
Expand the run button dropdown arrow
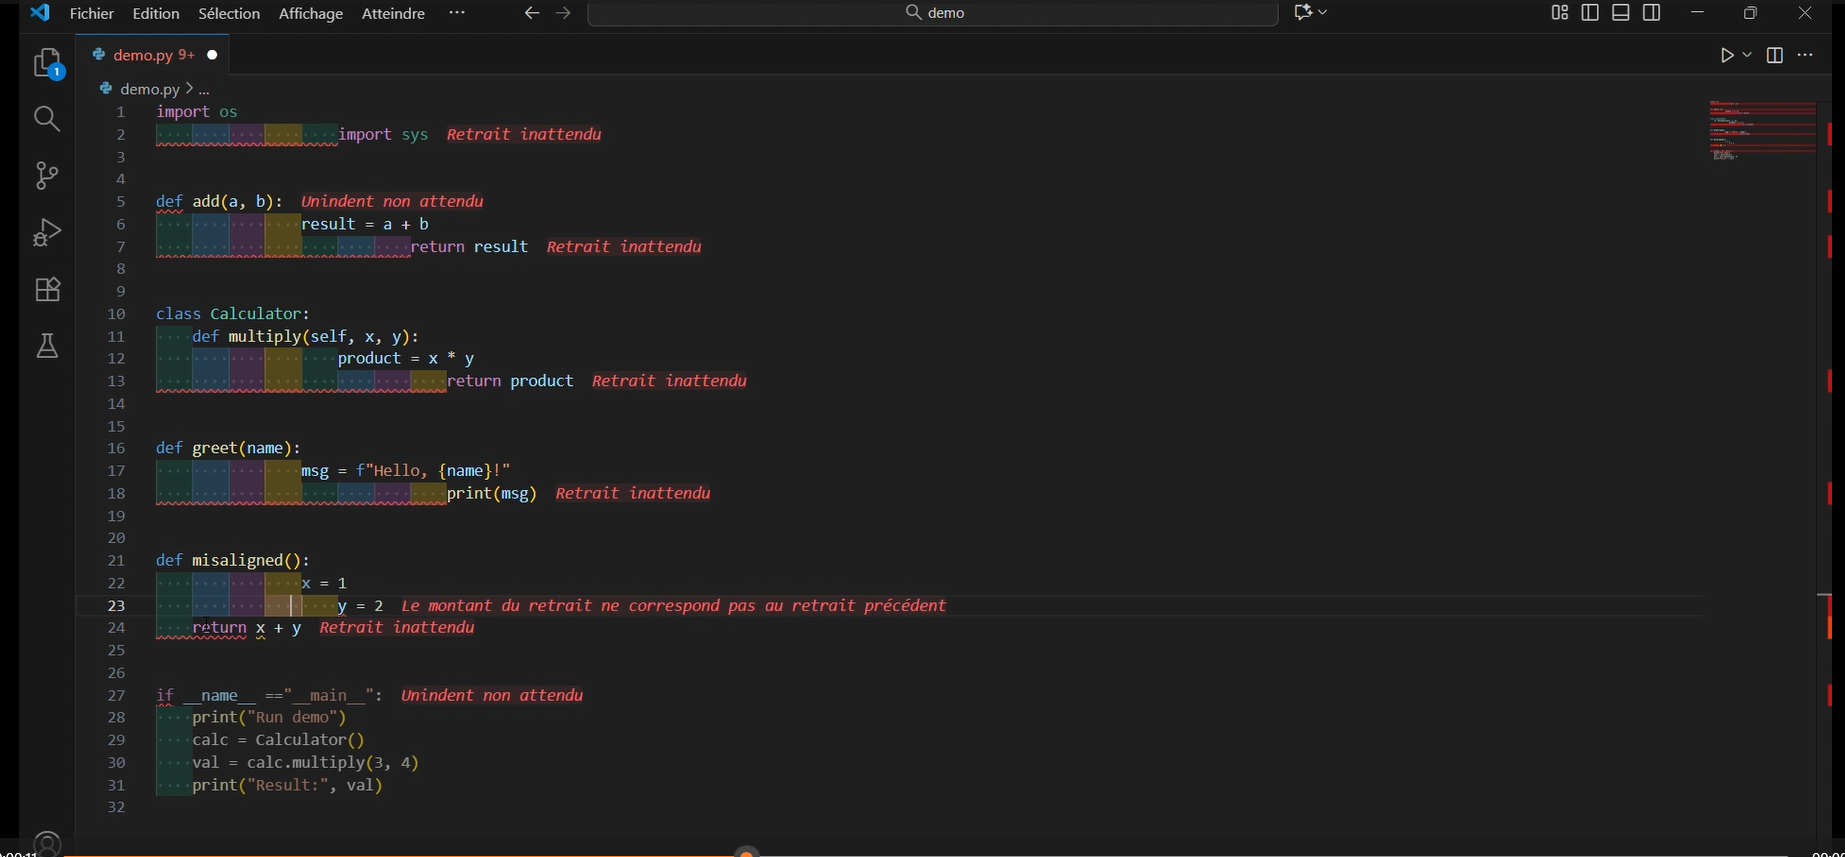1747,55
